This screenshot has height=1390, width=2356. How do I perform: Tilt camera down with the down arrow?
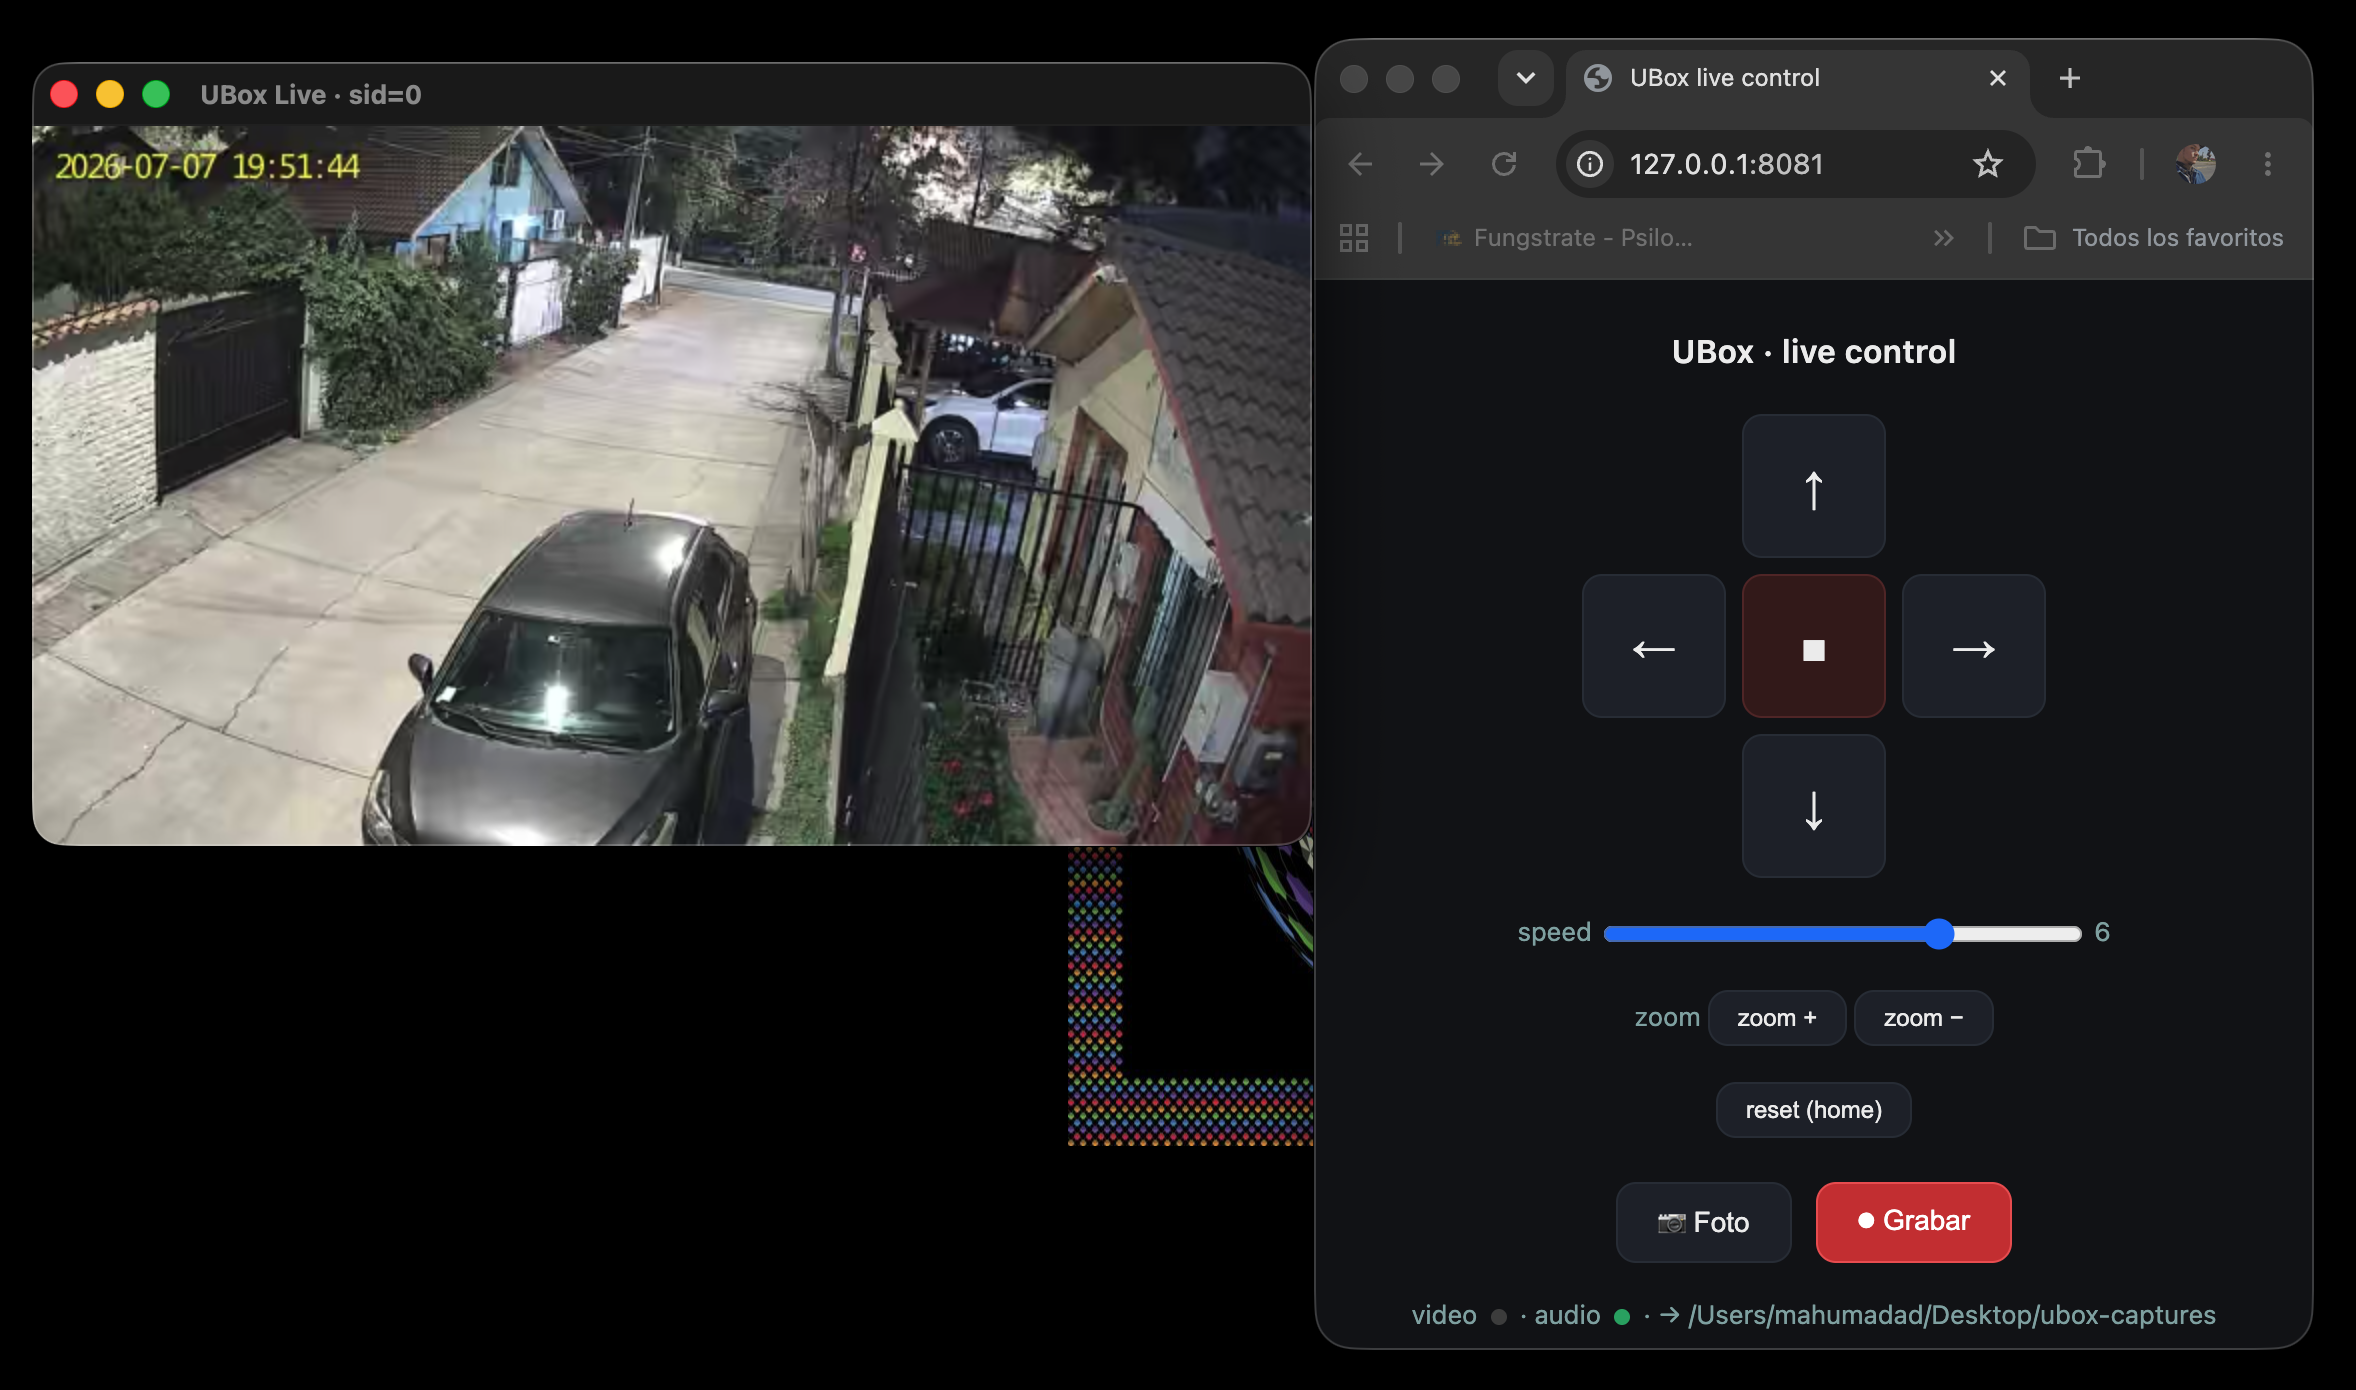1813,806
